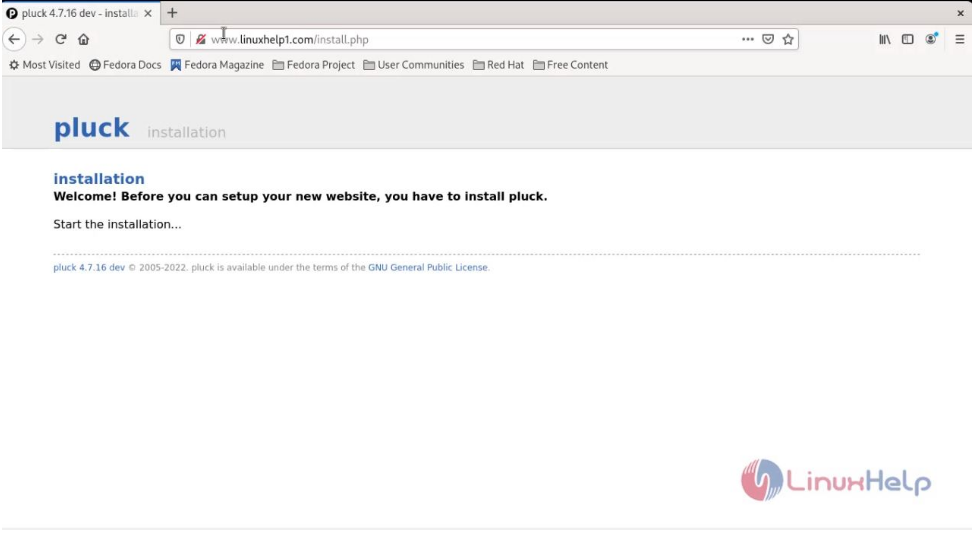Open the browser home page
Screen dimensions: 972x540
click(x=84, y=39)
